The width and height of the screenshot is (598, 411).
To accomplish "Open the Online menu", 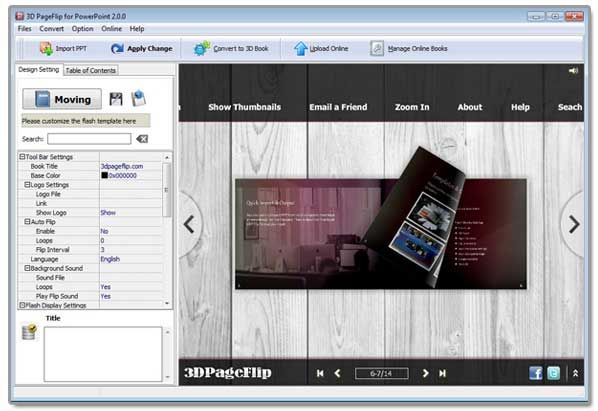I will pyautogui.click(x=111, y=29).
